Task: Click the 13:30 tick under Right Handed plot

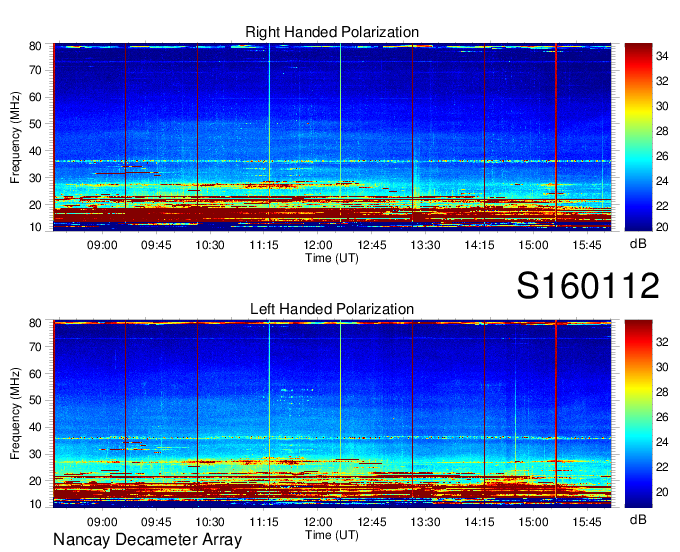Action: [425, 245]
